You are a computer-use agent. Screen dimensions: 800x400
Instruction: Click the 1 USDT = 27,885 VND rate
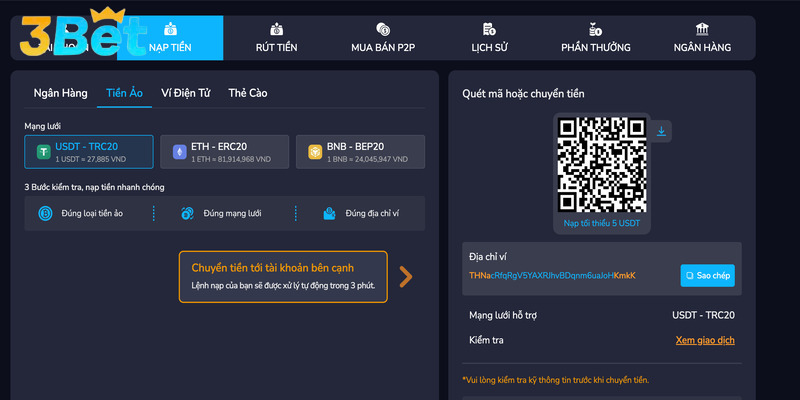(91, 159)
